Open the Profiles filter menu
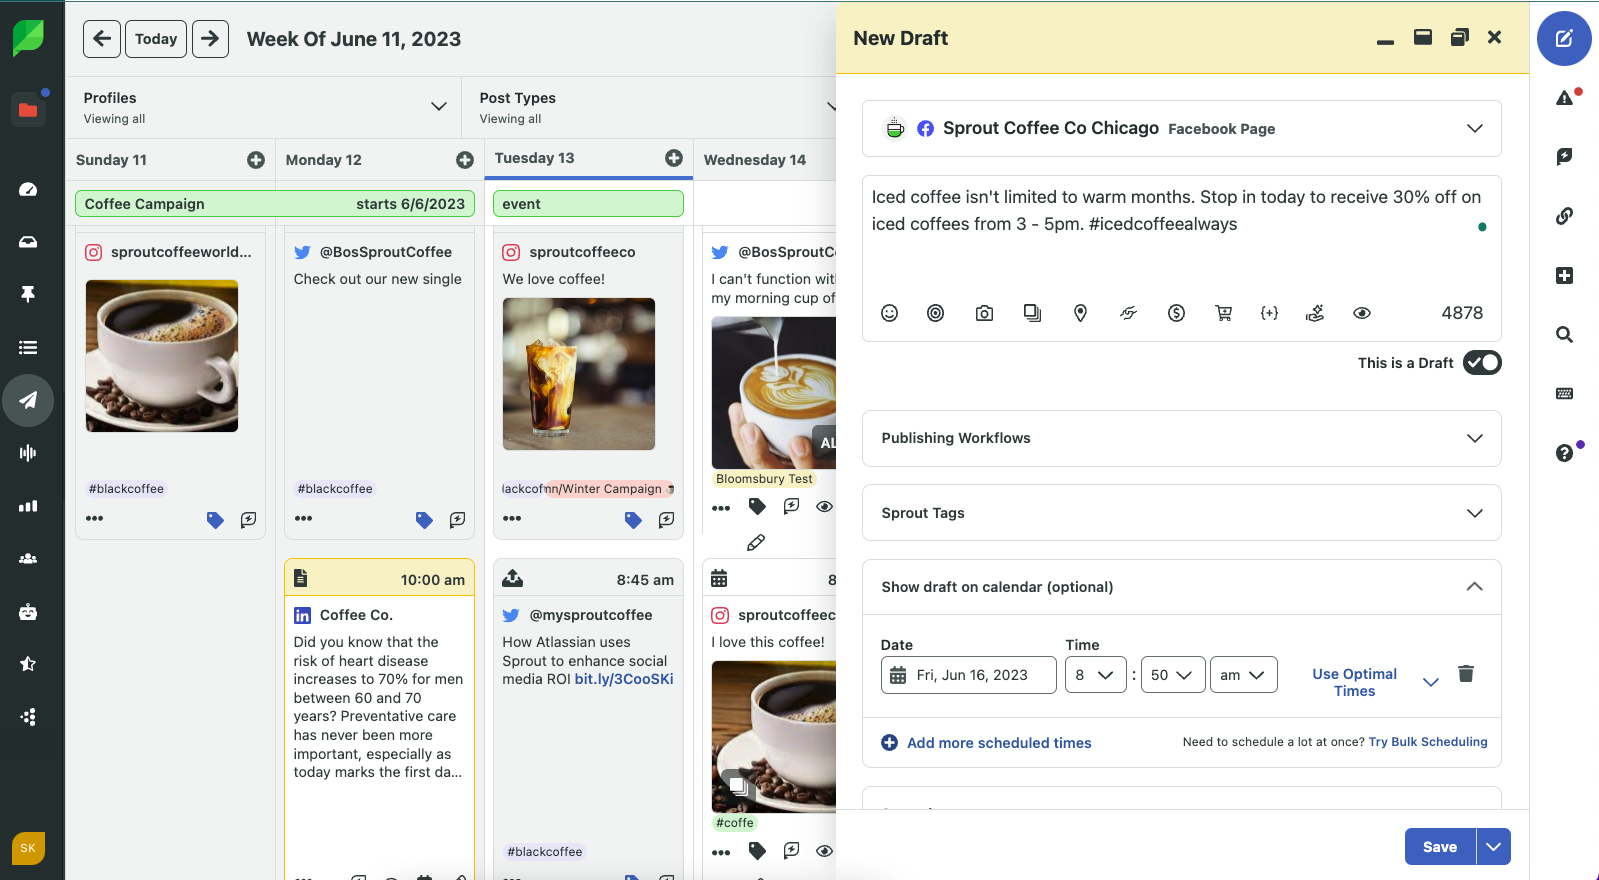This screenshot has height=880, width=1599. [264, 107]
